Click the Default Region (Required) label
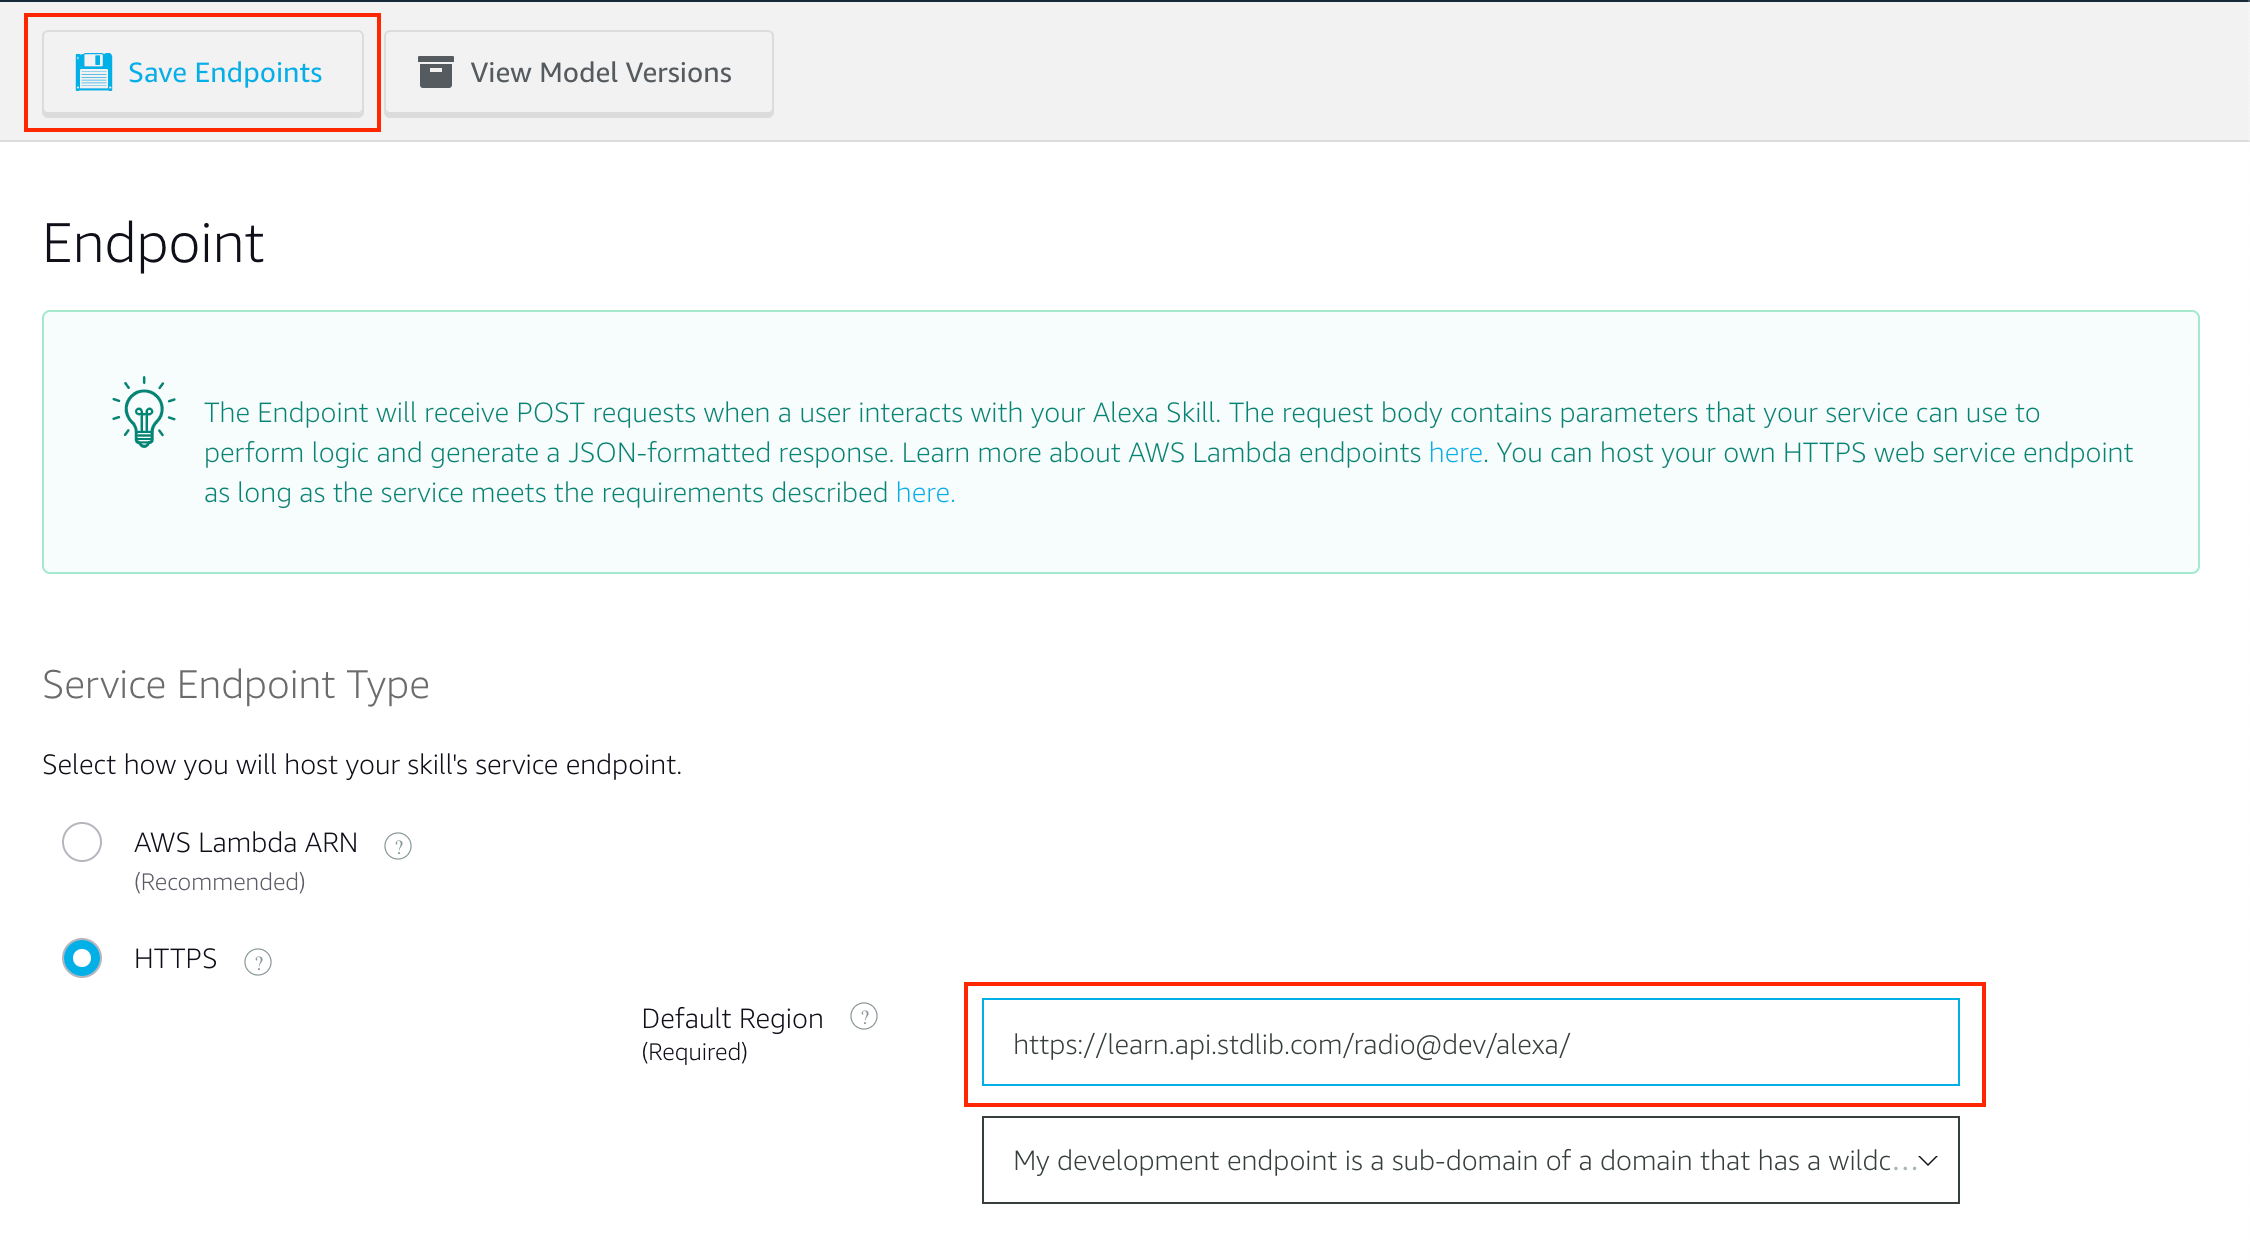Viewport: 2250px width, 1260px height. tap(732, 1033)
